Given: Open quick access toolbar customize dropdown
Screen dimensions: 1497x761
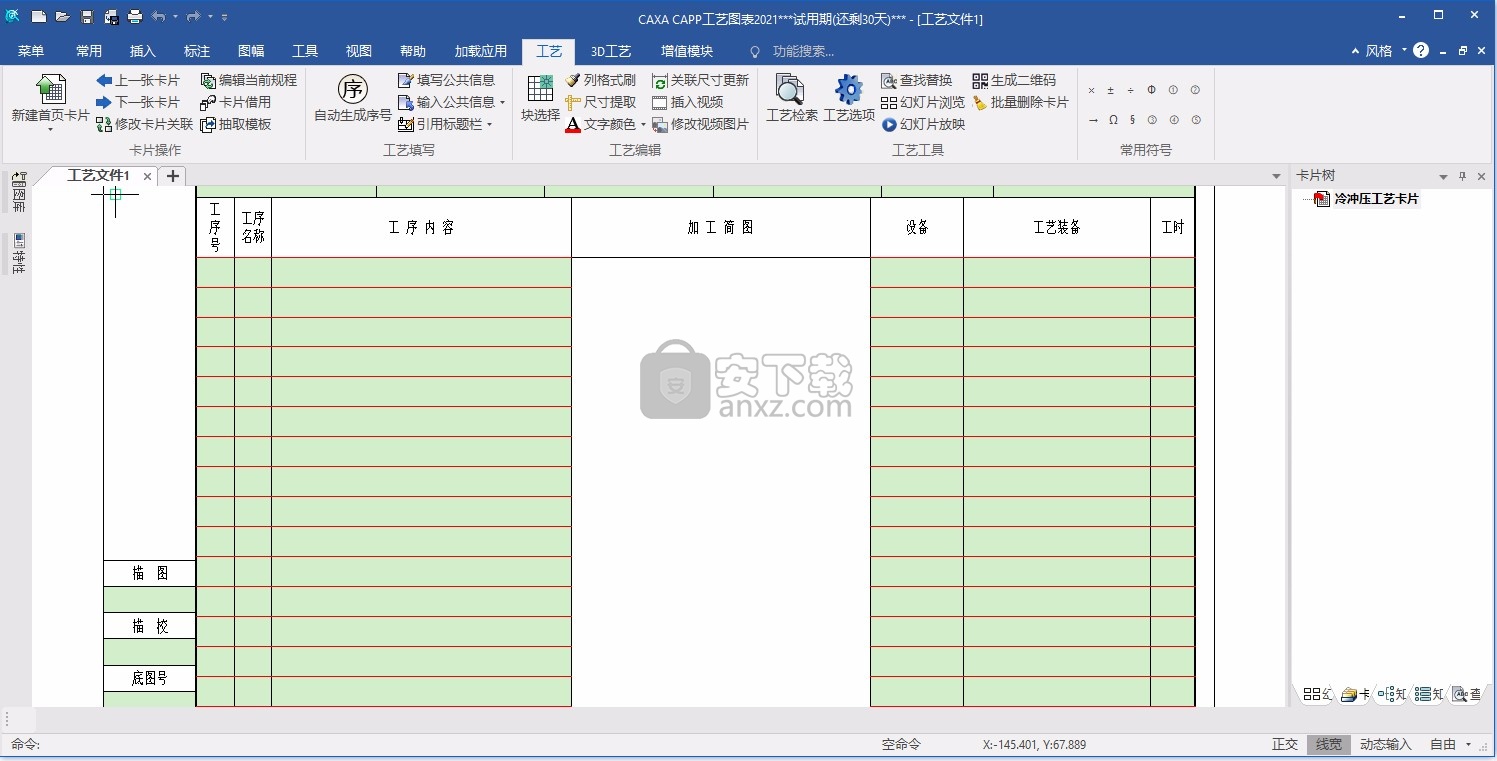Looking at the screenshot, I should [224, 17].
